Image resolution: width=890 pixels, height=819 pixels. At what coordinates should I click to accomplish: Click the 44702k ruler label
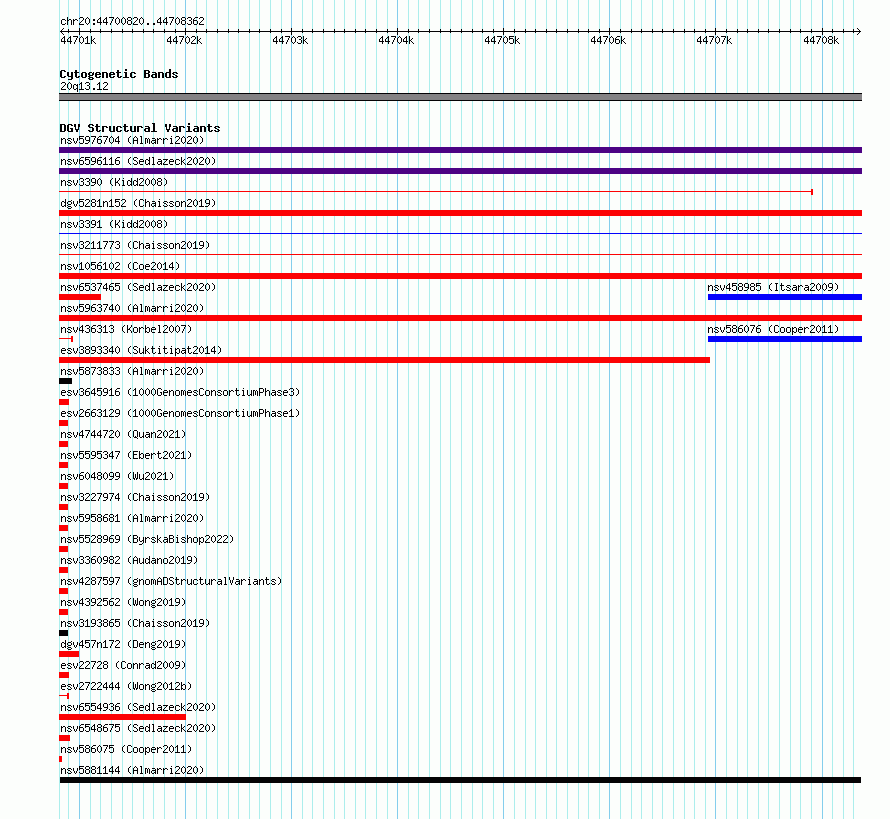pyautogui.click(x=184, y=40)
